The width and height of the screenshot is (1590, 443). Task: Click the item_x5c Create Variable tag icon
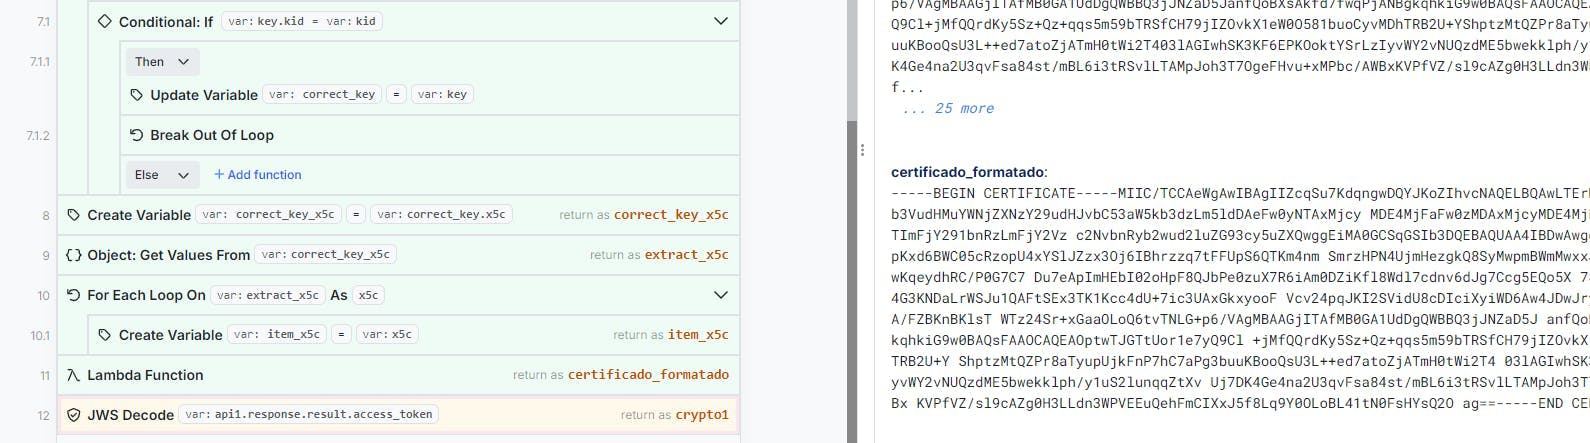[x=106, y=335]
